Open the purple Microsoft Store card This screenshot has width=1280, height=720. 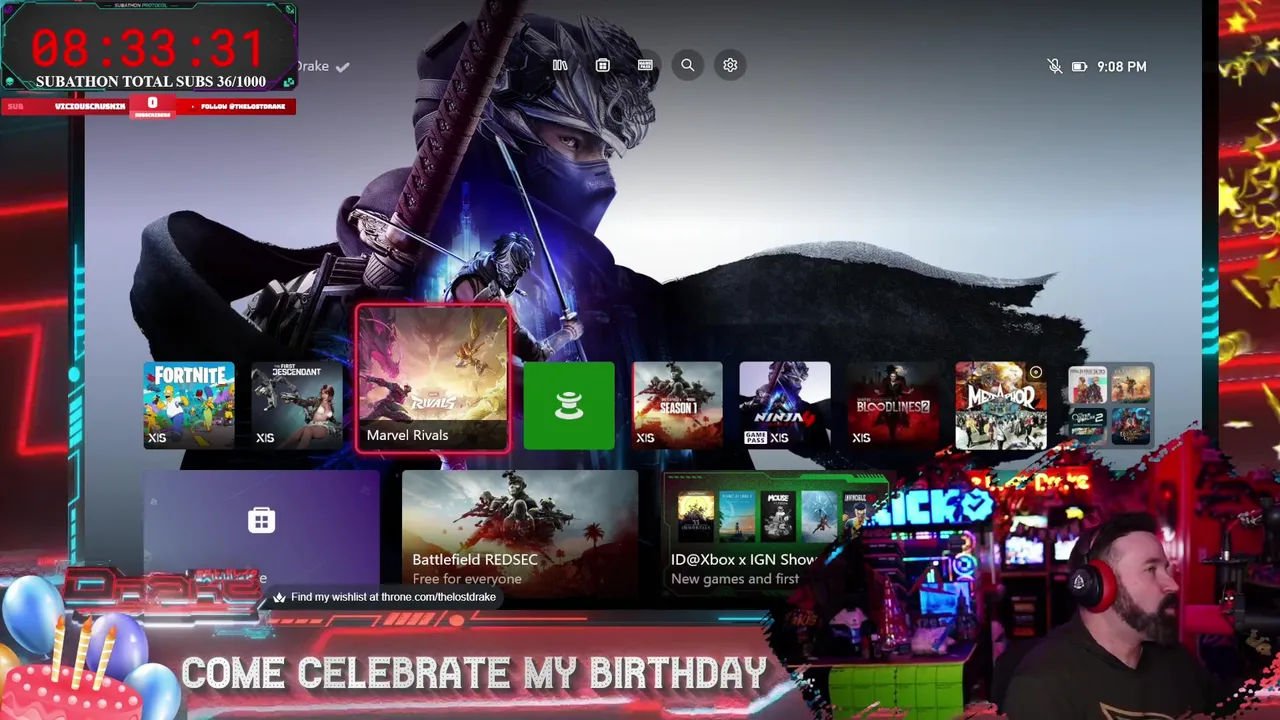point(262,530)
